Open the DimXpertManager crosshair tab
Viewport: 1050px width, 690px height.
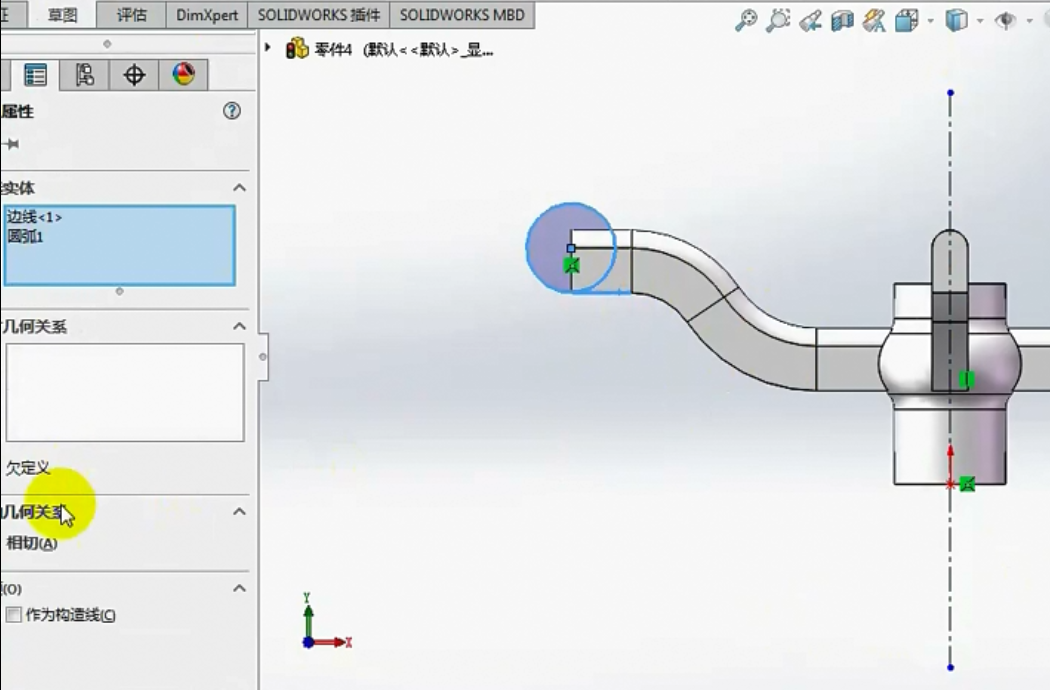tap(134, 75)
